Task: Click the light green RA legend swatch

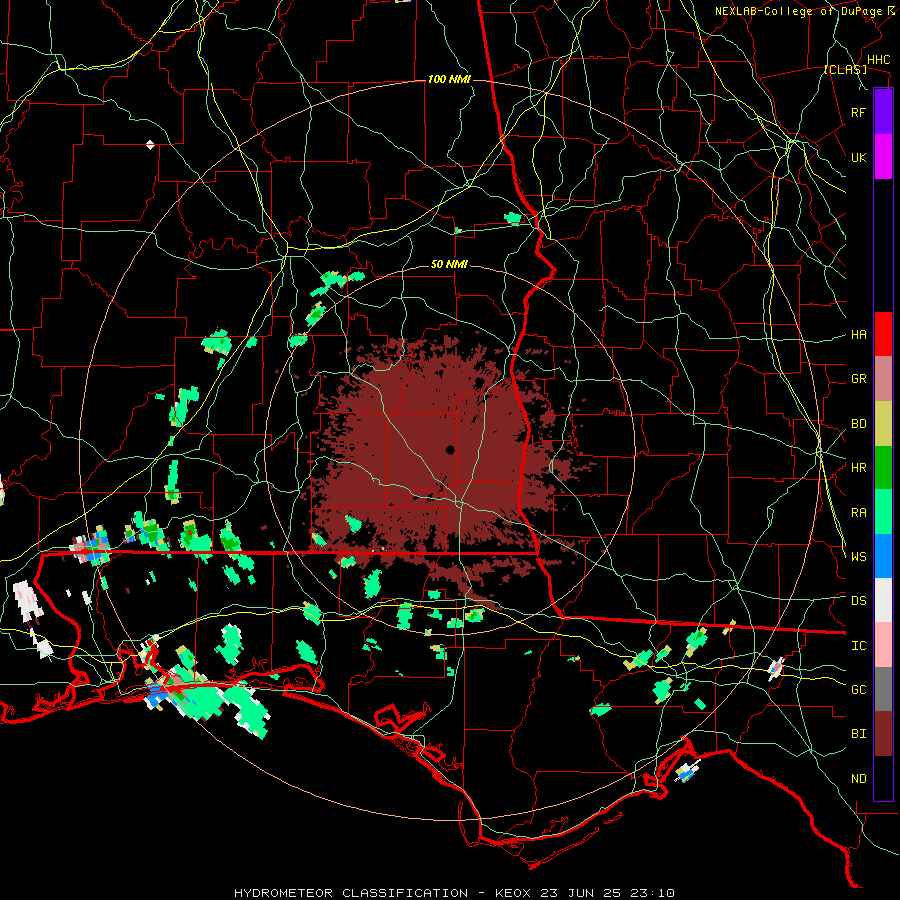Action: click(x=883, y=512)
